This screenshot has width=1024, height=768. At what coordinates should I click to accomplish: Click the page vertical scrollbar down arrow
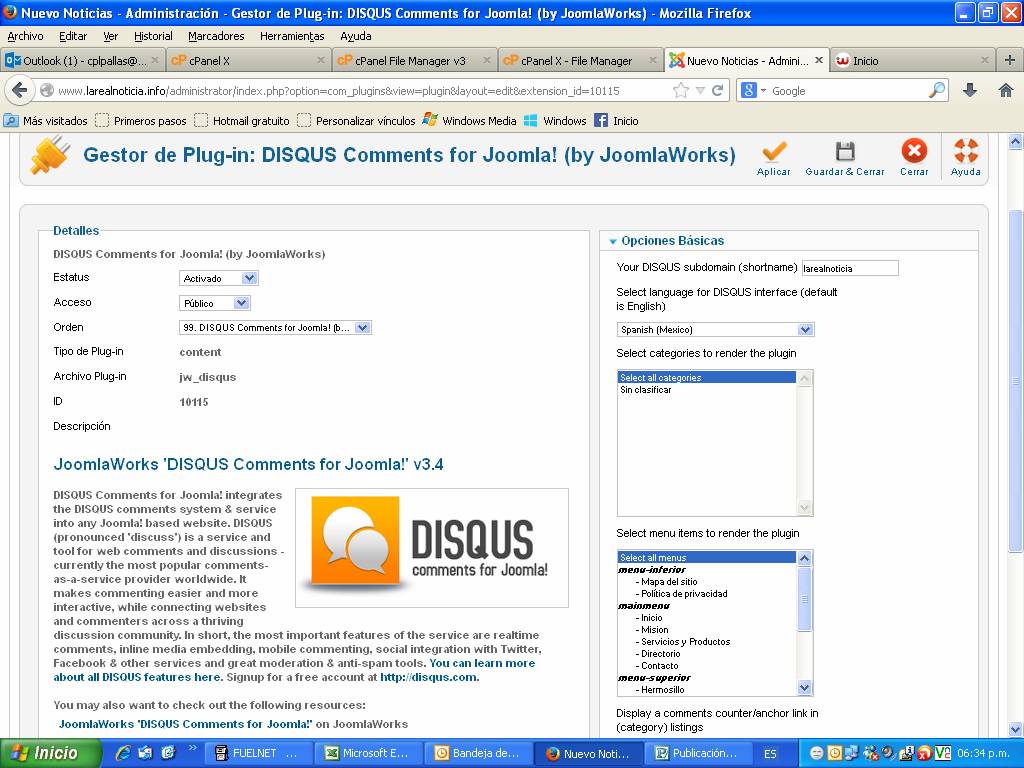(x=1016, y=729)
